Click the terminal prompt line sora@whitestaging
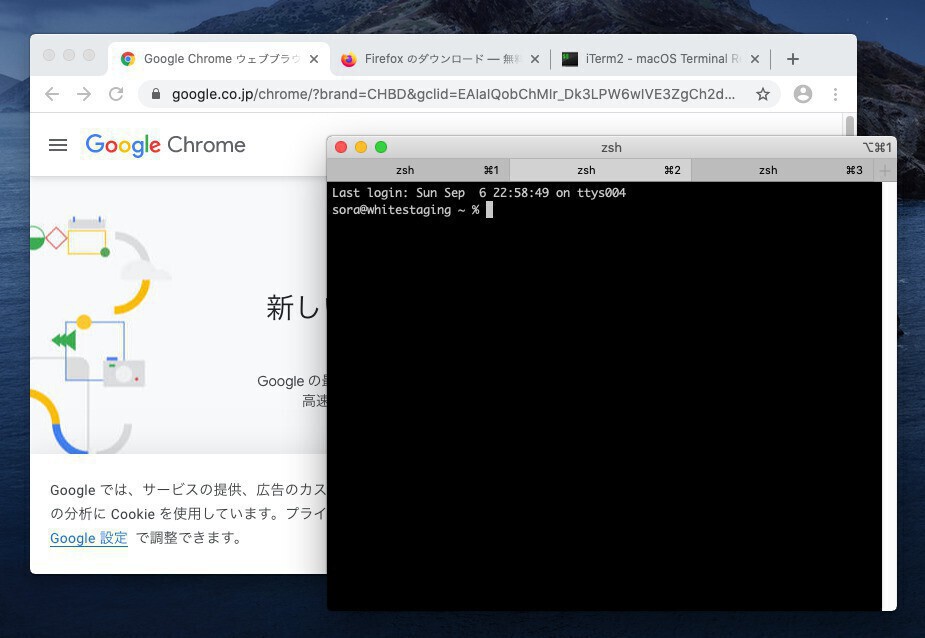 412,210
